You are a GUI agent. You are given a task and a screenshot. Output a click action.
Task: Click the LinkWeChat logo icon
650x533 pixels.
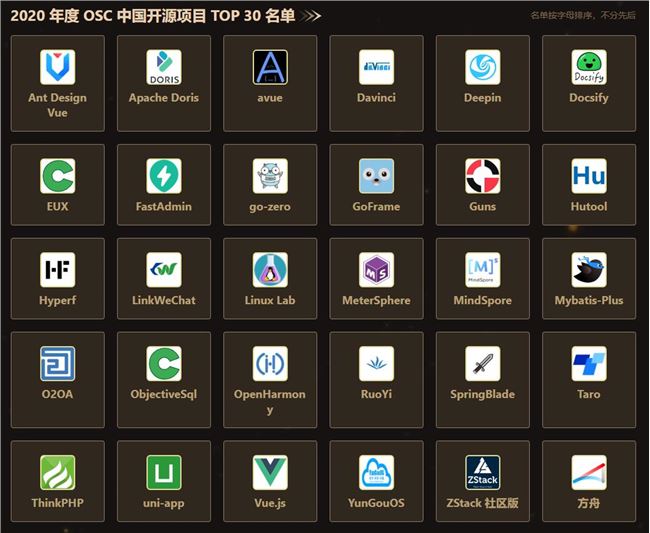coord(164,270)
